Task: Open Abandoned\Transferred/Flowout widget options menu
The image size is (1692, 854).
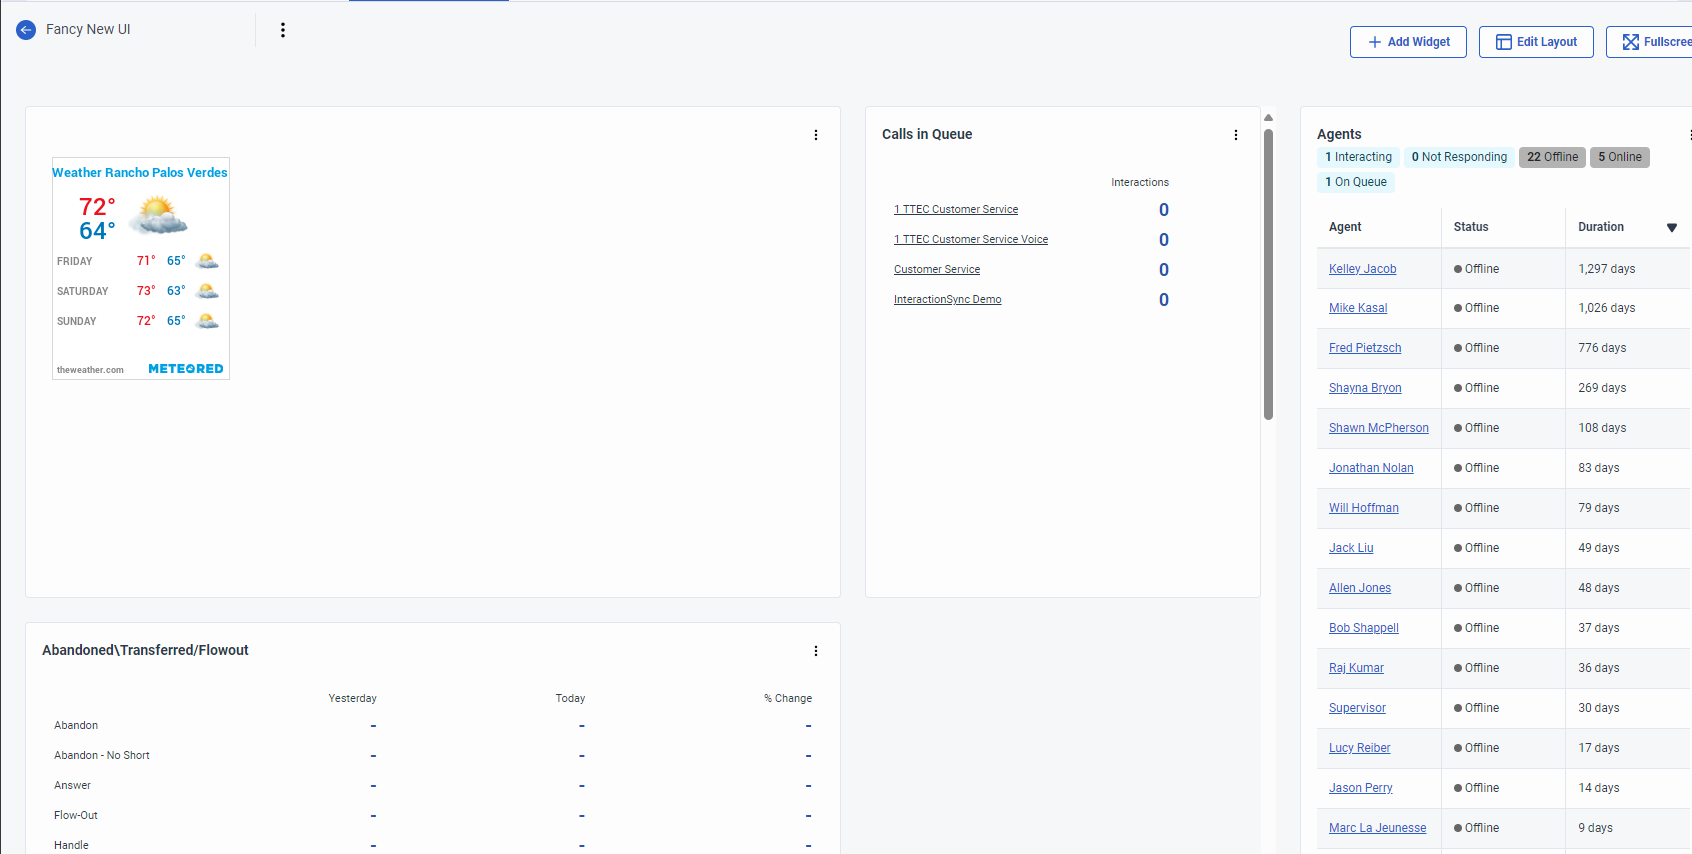Action: click(816, 651)
